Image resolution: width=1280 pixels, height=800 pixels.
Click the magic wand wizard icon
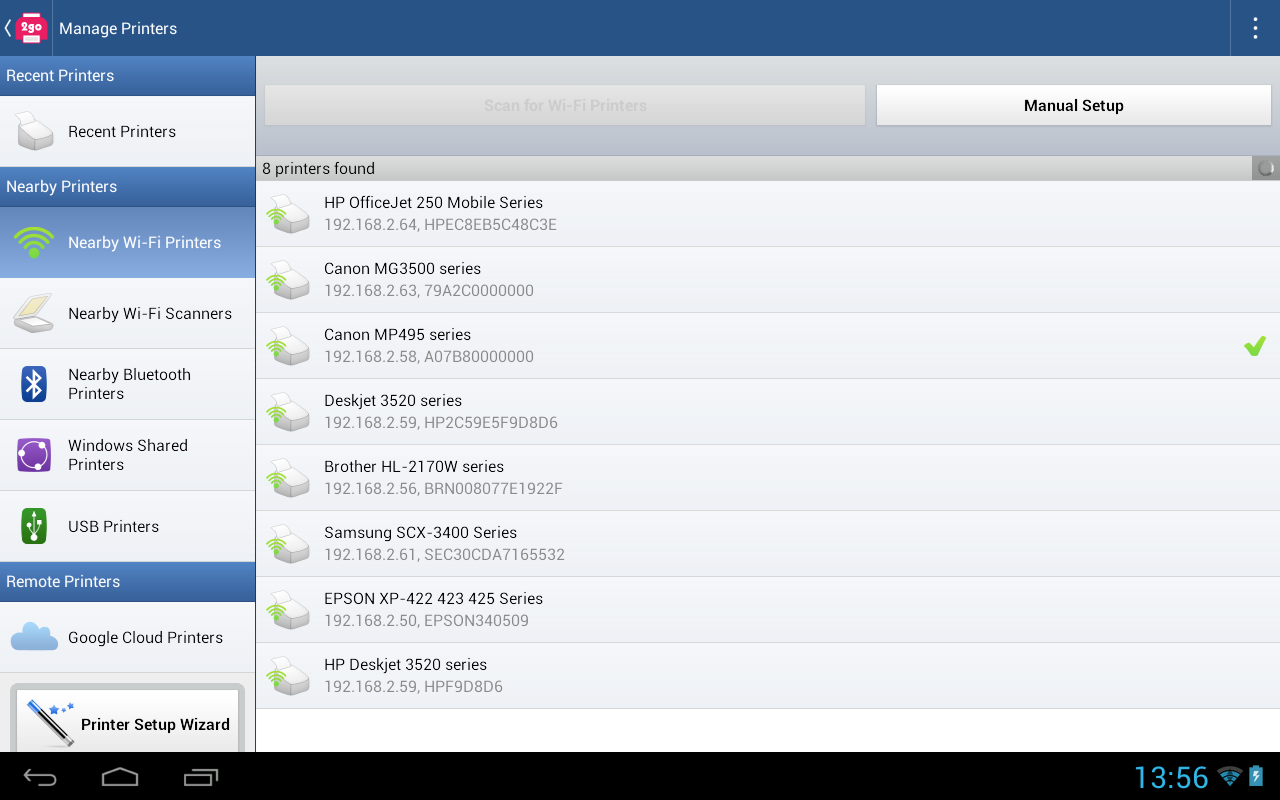coord(50,723)
